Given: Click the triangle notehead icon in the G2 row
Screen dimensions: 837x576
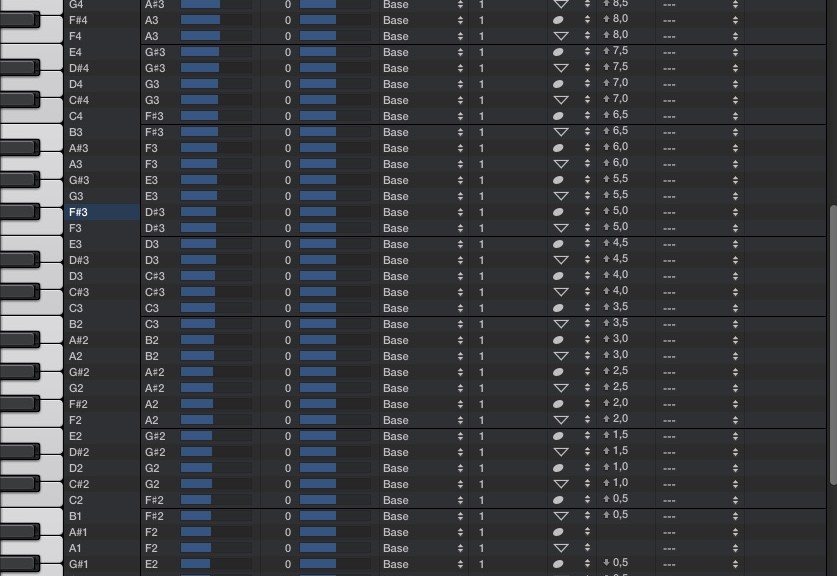Looking at the screenshot, I should [x=560, y=388].
